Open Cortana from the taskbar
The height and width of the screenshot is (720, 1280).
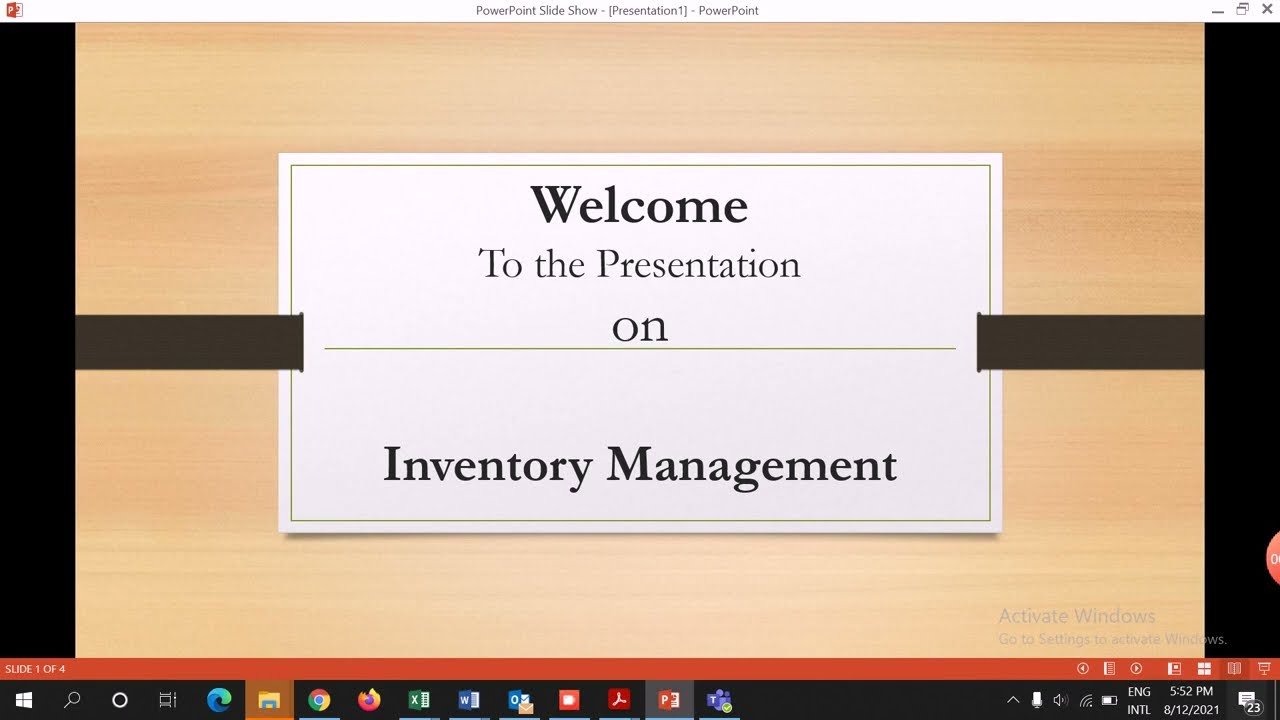click(120, 700)
